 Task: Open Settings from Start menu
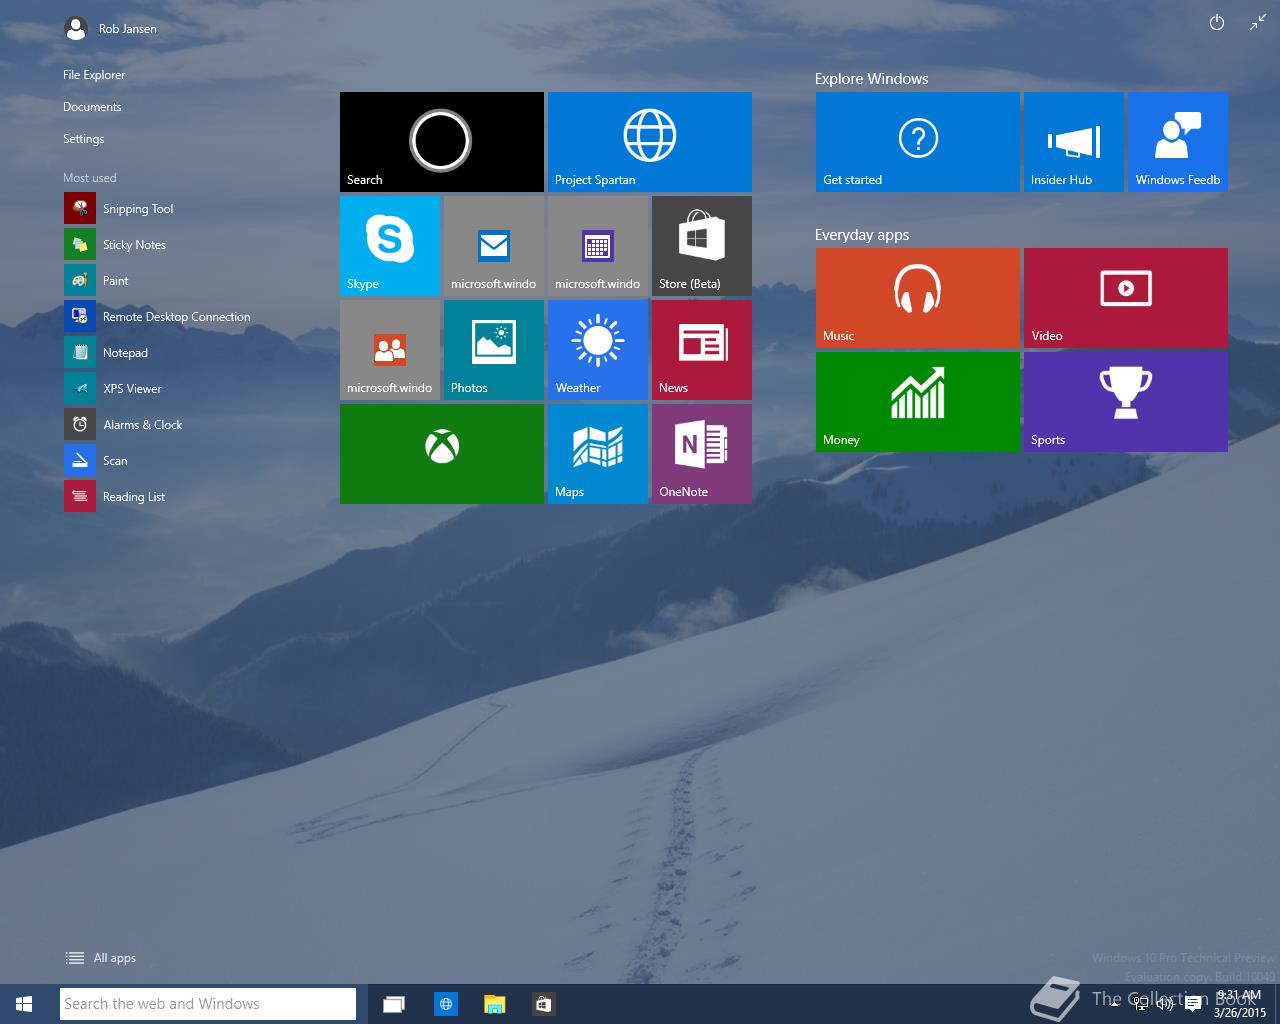coord(84,139)
